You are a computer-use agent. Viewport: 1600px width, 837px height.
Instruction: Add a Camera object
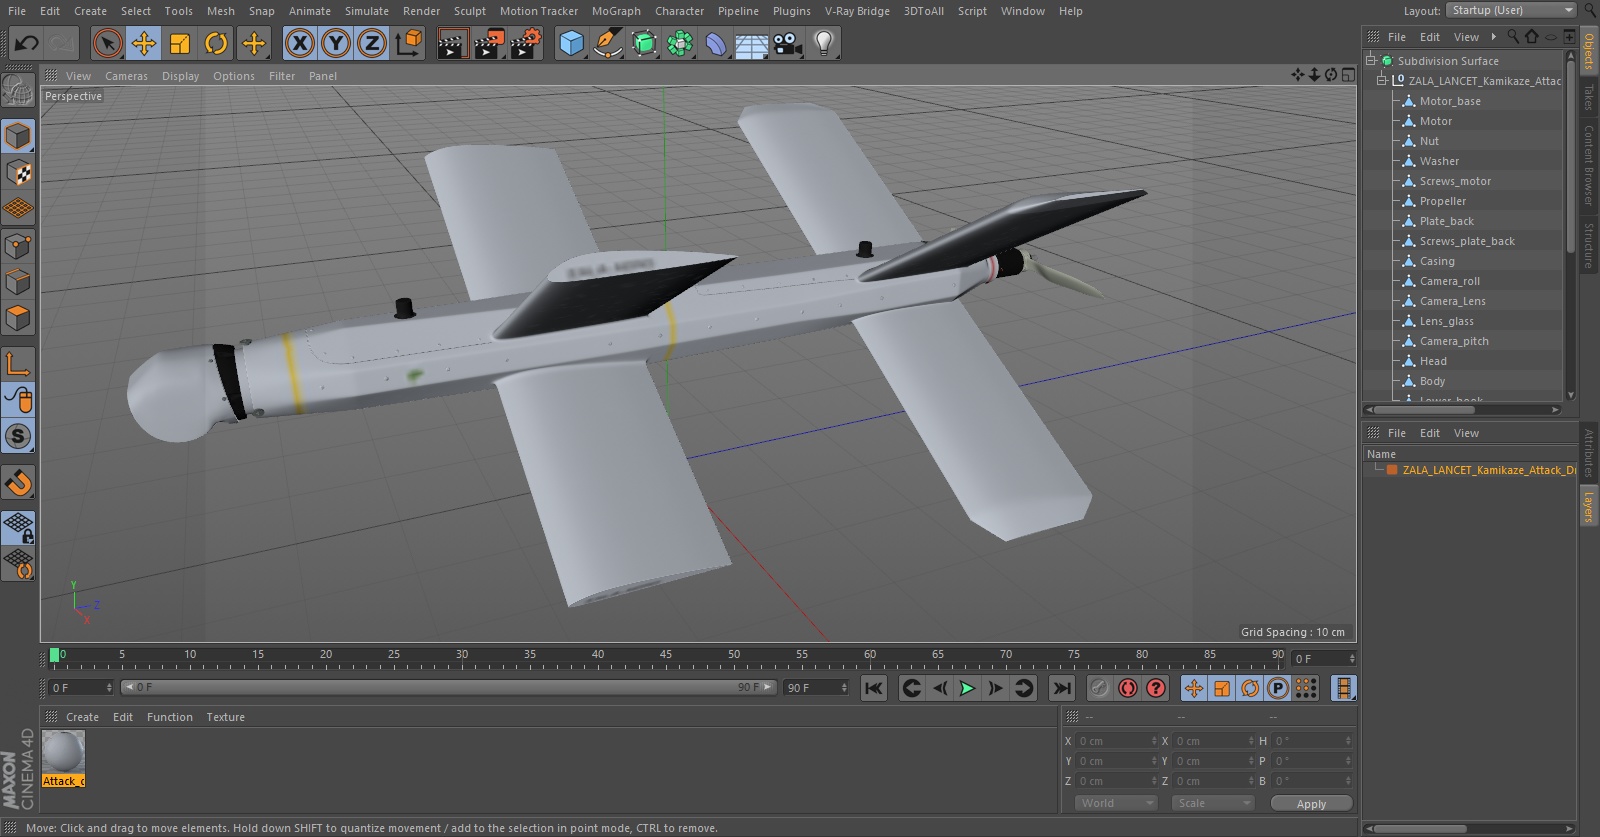click(788, 43)
